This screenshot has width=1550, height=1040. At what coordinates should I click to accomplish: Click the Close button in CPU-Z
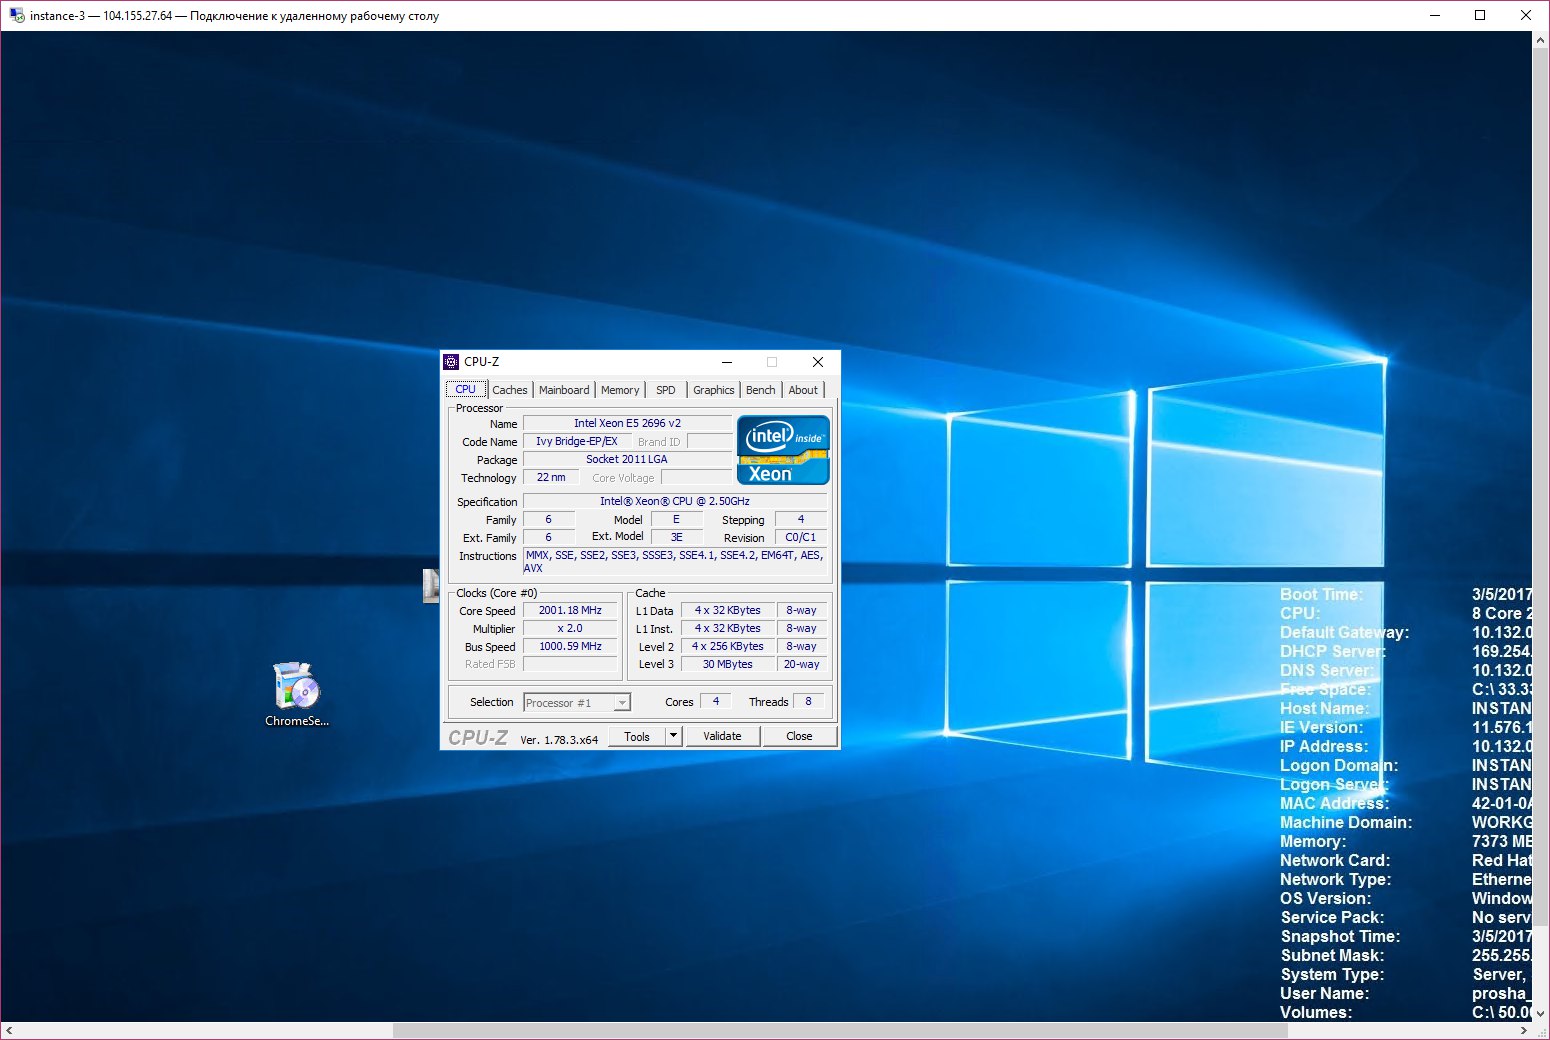click(799, 736)
